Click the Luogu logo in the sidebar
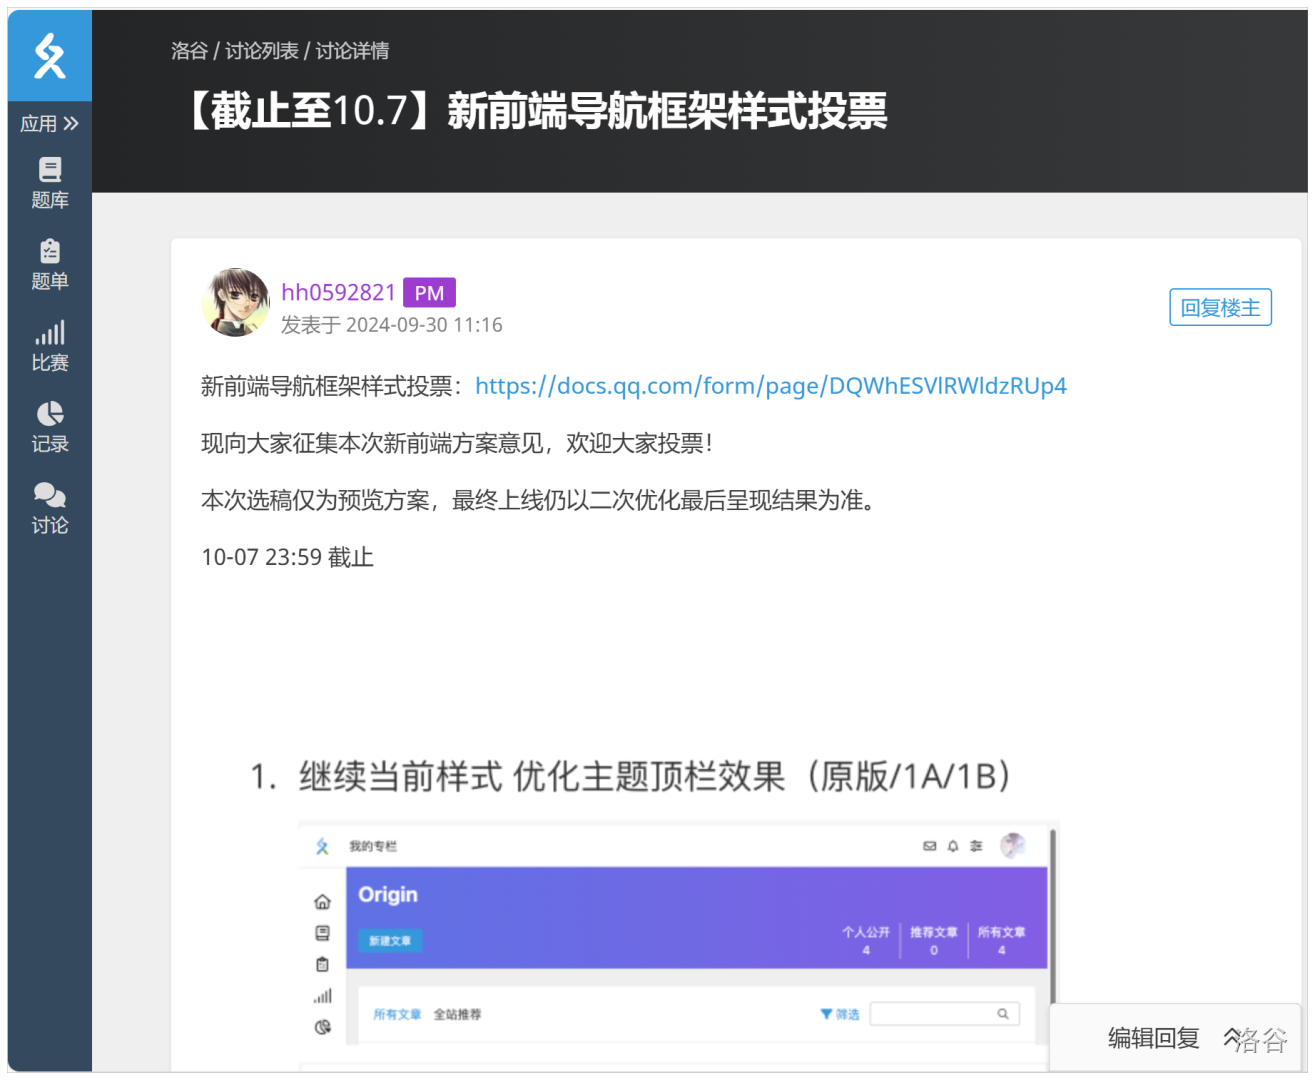1315x1080 pixels. 49,56
